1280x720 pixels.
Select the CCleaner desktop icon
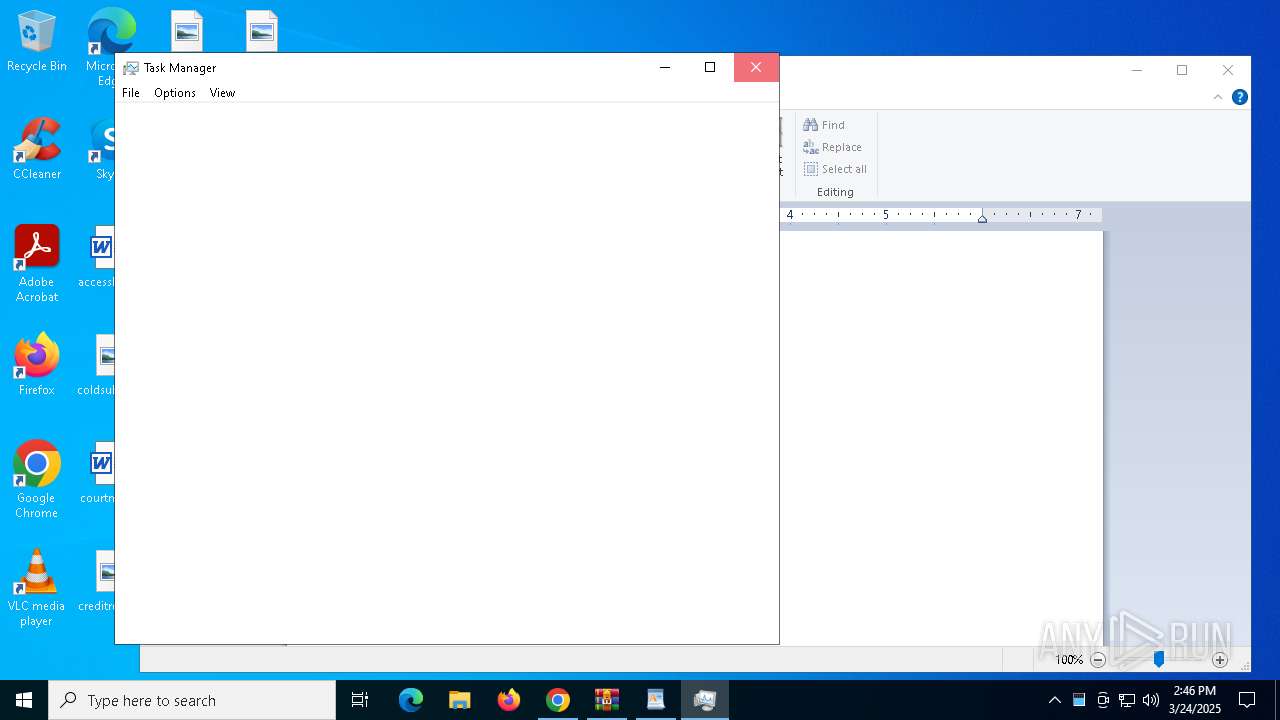point(37,149)
